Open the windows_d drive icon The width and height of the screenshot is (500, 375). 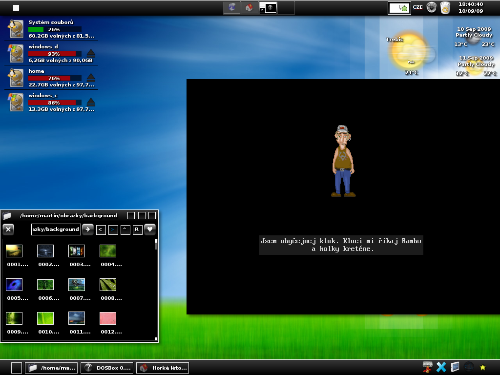16,53
